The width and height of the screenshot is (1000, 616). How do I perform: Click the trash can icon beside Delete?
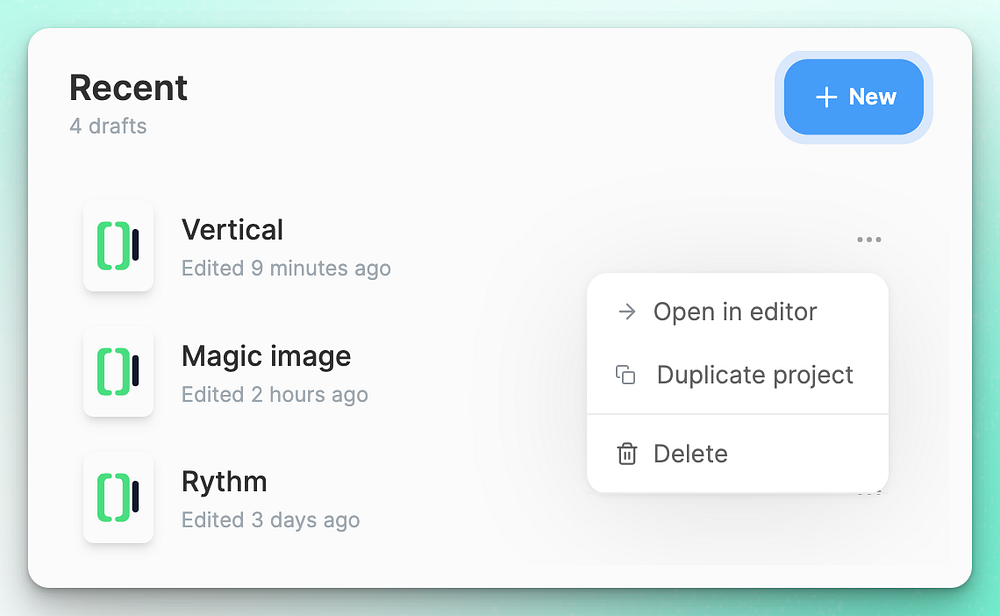(627, 454)
